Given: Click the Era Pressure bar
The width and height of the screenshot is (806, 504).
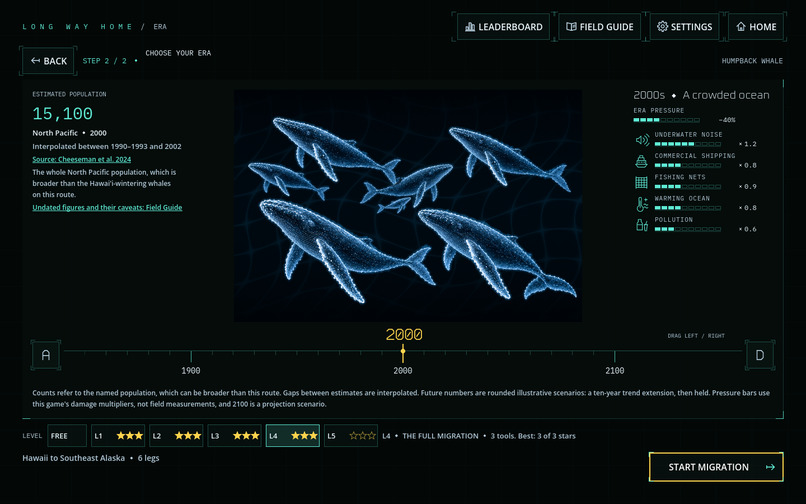Looking at the screenshot, I should tap(666, 120).
